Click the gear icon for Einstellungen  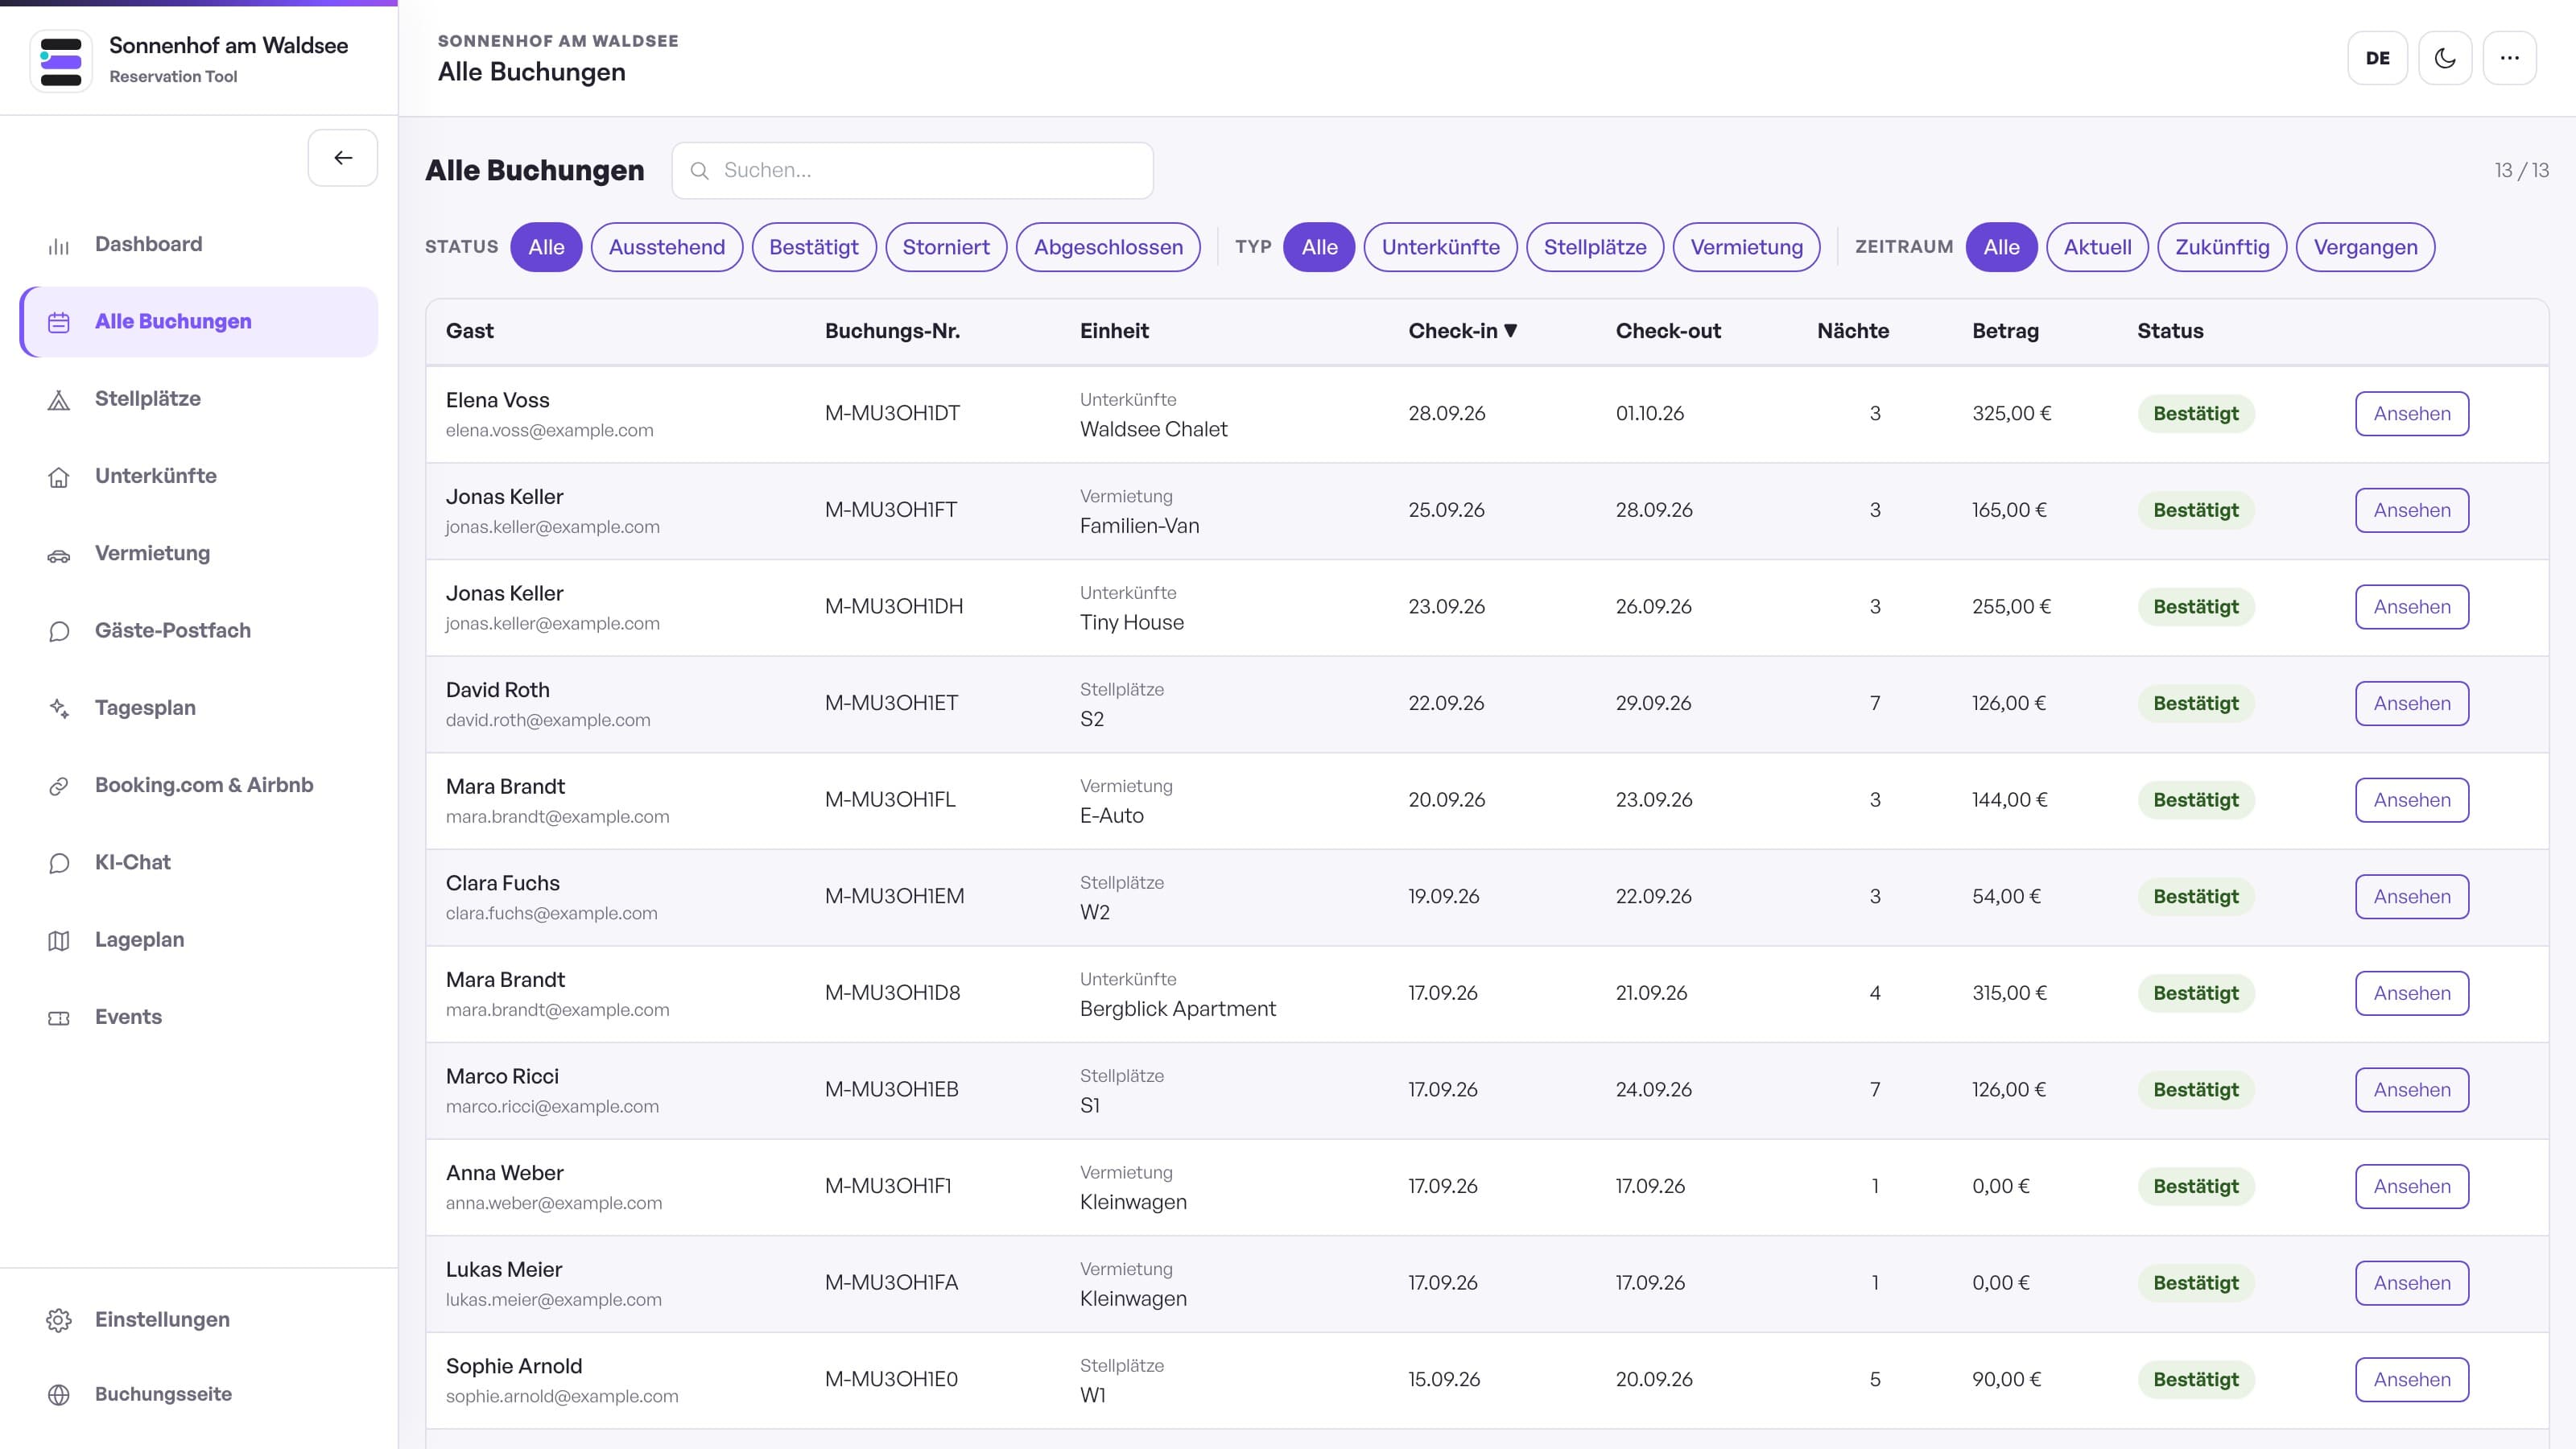[x=59, y=1320]
